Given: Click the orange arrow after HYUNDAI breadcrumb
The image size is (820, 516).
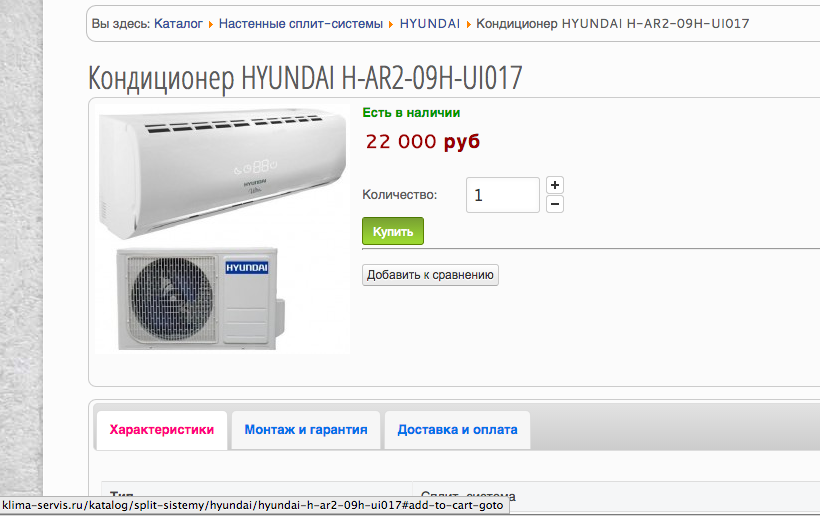Looking at the screenshot, I should [469, 24].
